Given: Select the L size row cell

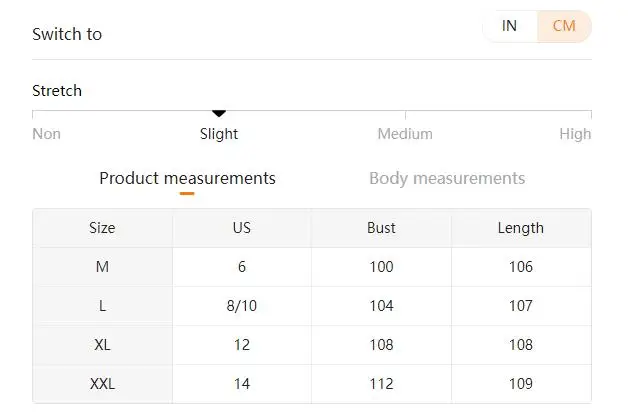Looking at the screenshot, I should [102, 306].
